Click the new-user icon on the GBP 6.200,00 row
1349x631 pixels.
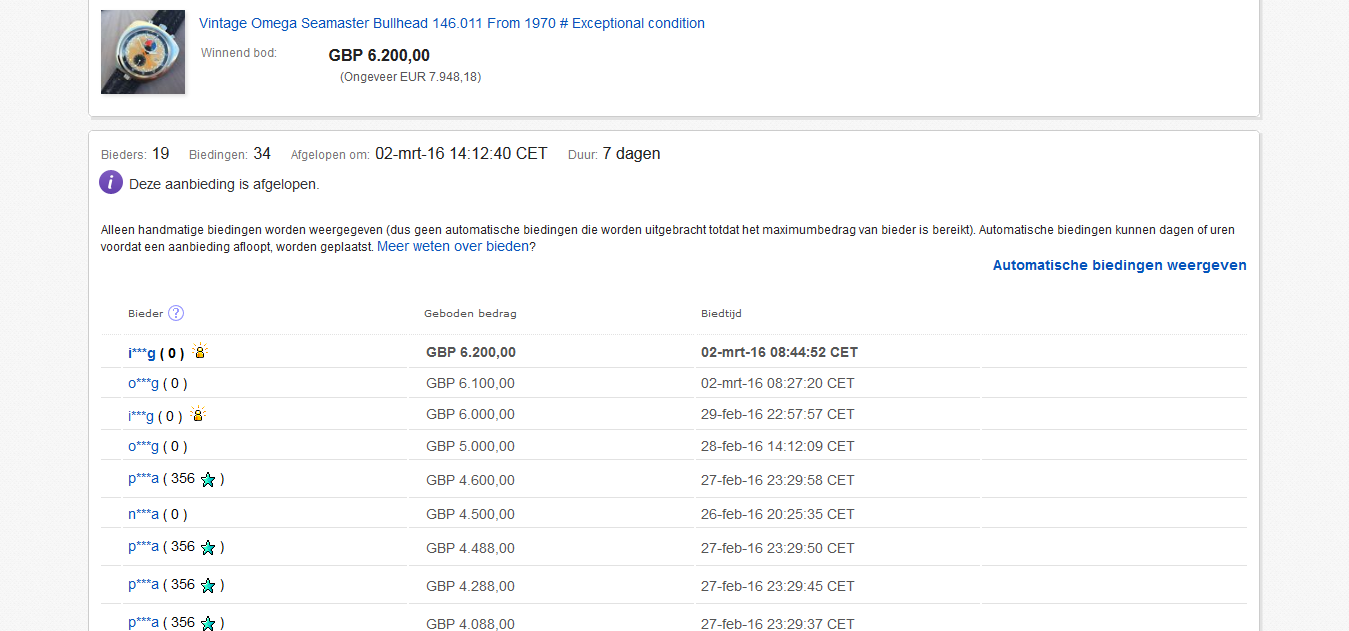coord(200,352)
